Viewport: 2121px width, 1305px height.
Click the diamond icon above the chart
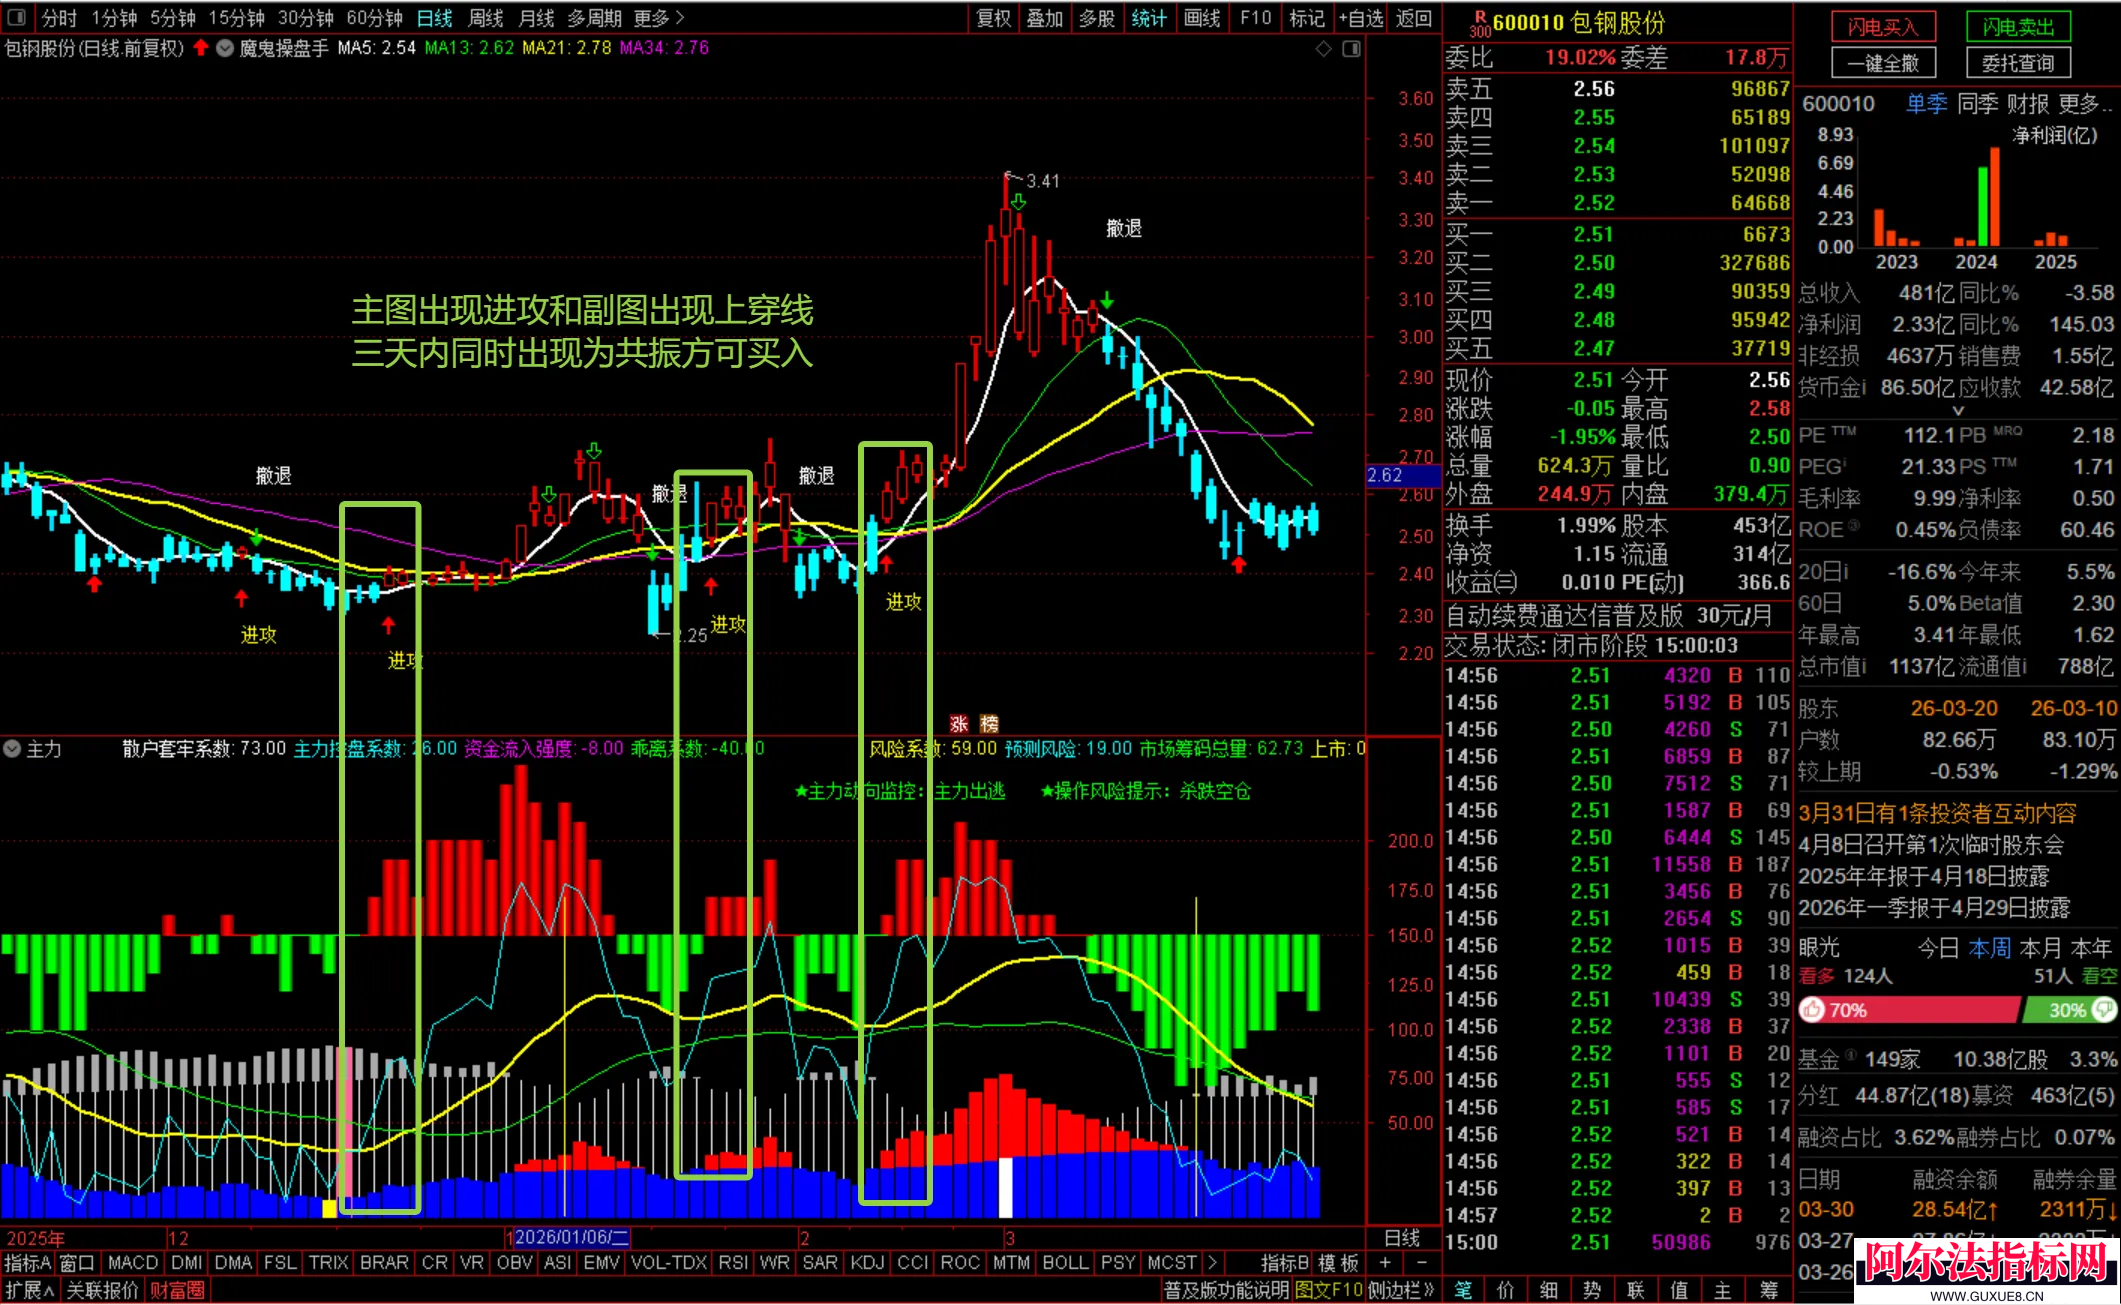(1324, 48)
